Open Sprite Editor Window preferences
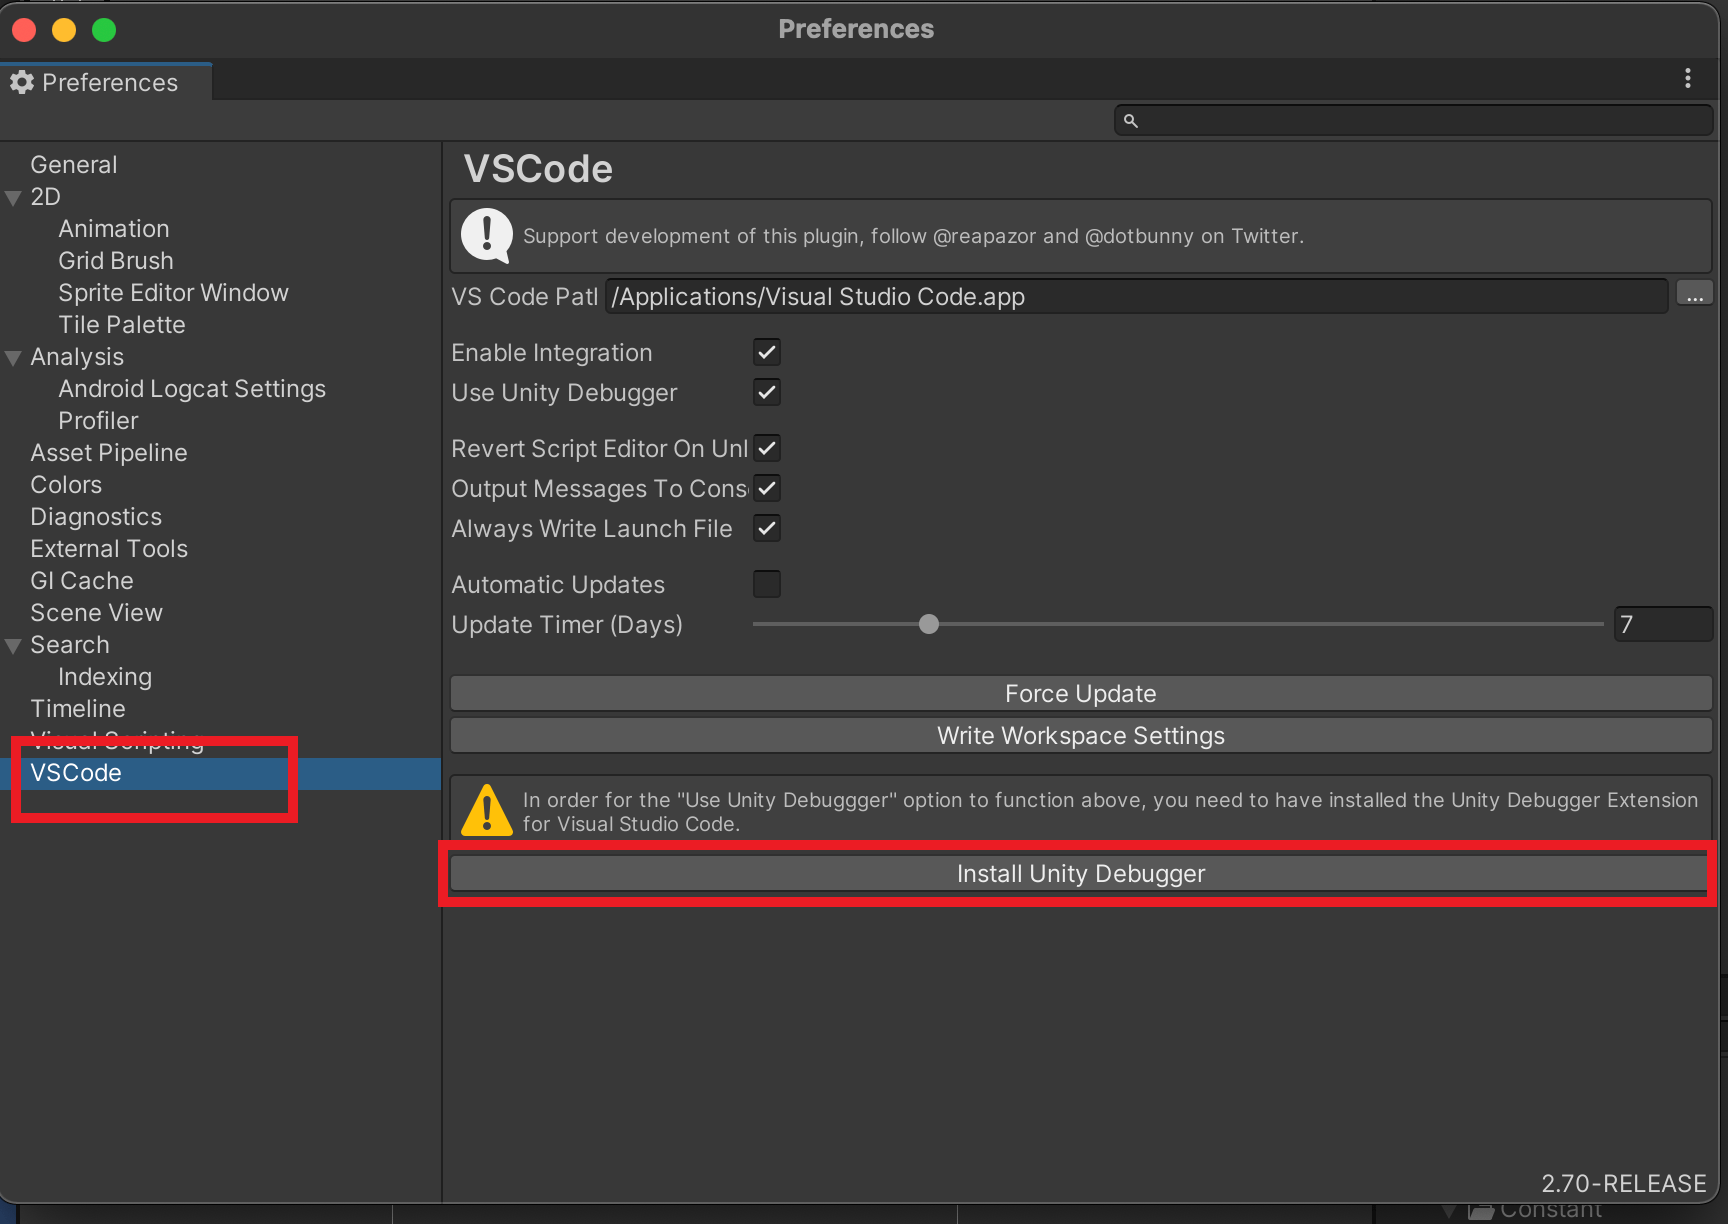Screen dimensions: 1728x1224 [173, 292]
